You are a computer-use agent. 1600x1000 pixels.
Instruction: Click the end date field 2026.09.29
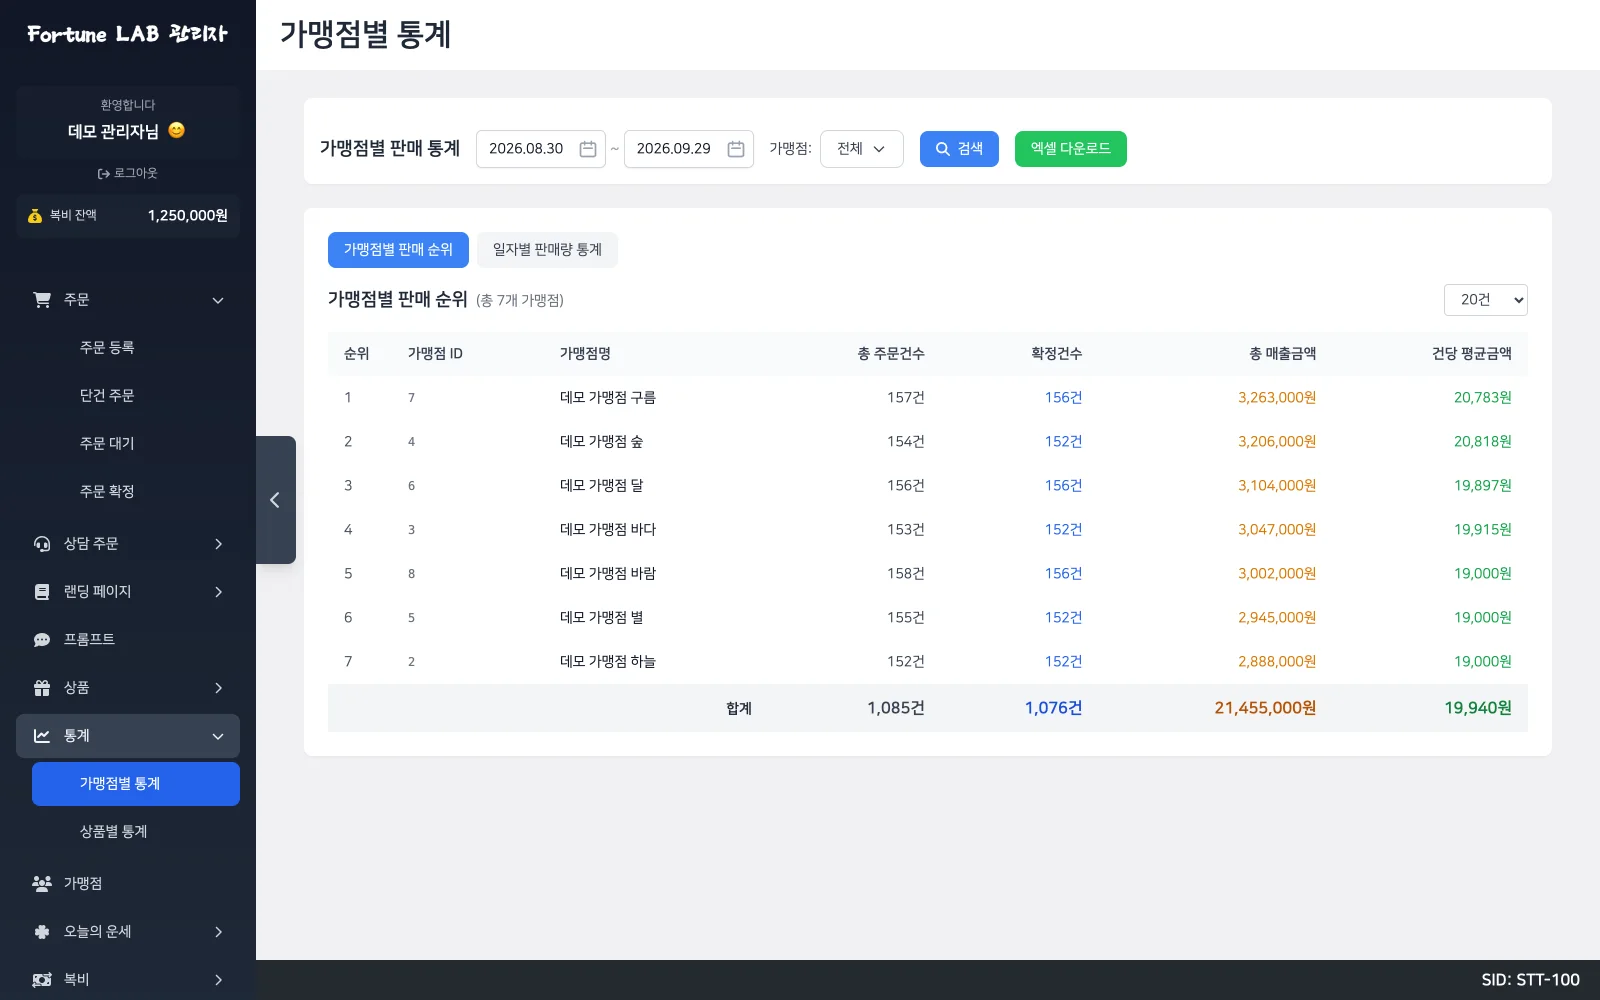(x=689, y=149)
